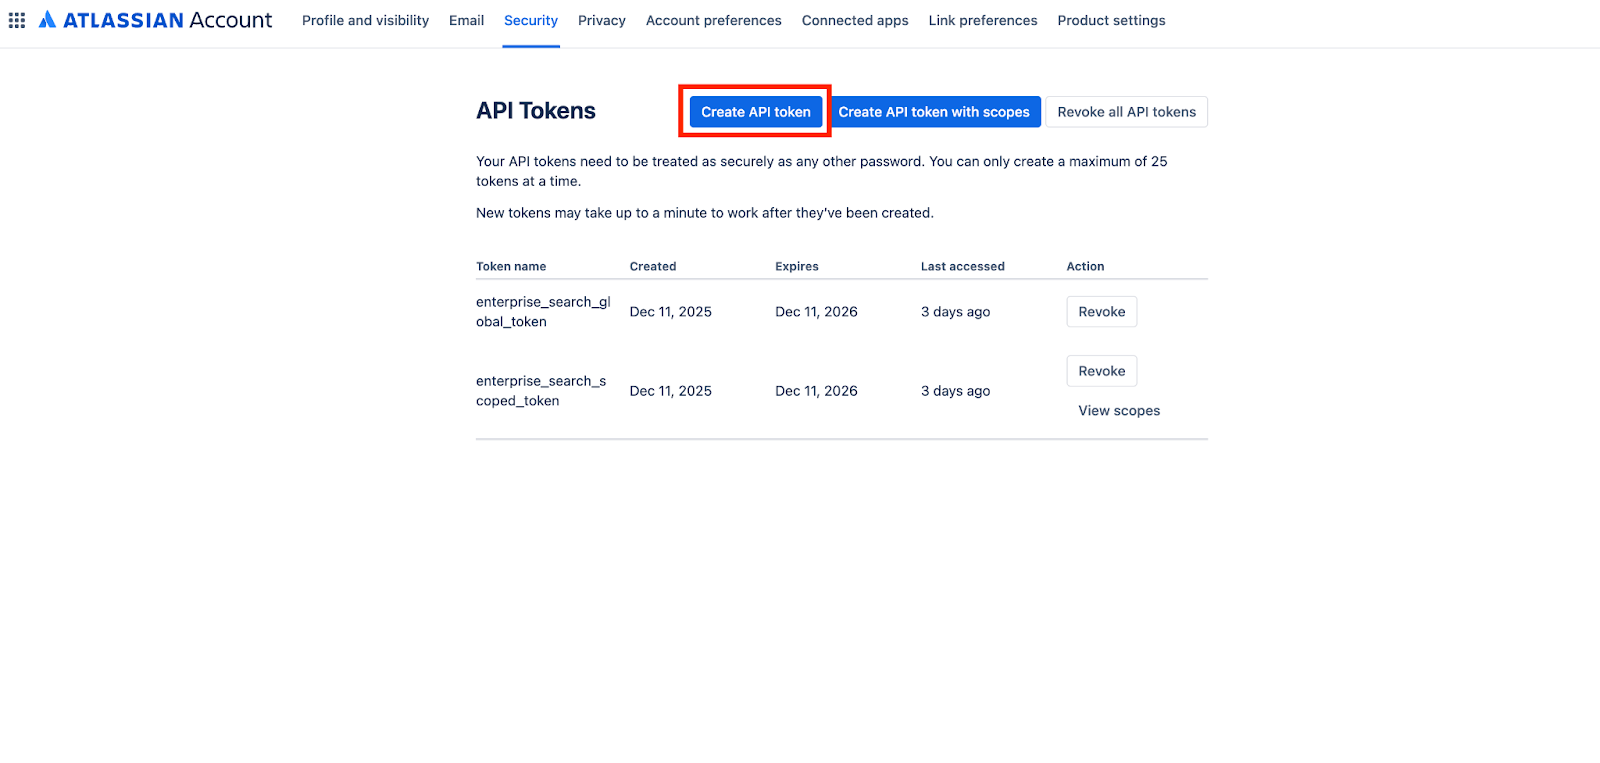Go to Profile and visibility tab
This screenshot has height=763, width=1600.
(365, 20)
